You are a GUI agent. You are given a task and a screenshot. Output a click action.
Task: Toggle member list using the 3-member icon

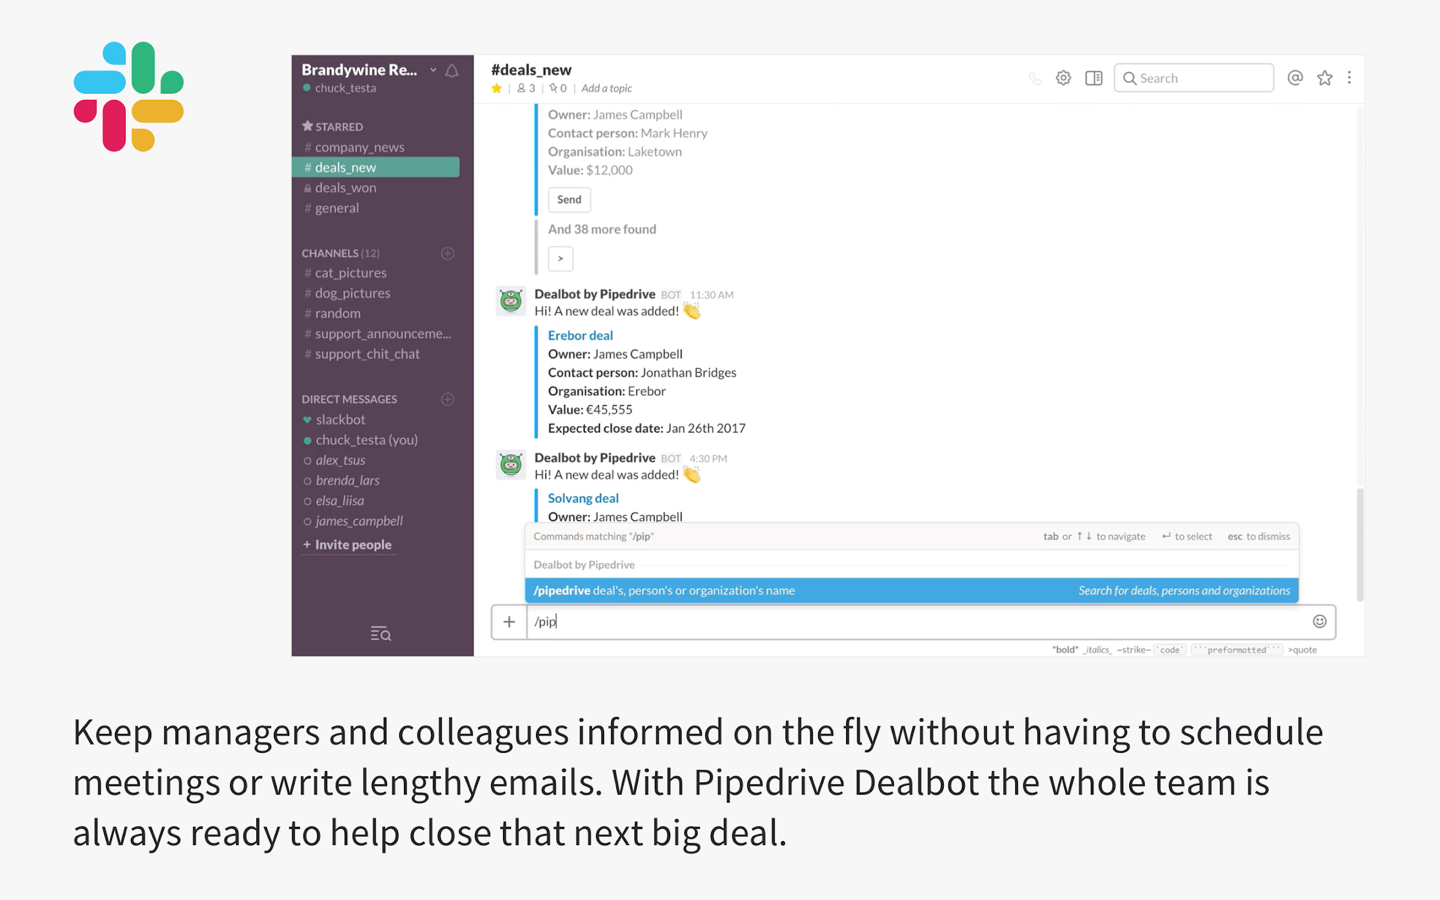point(524,88)
